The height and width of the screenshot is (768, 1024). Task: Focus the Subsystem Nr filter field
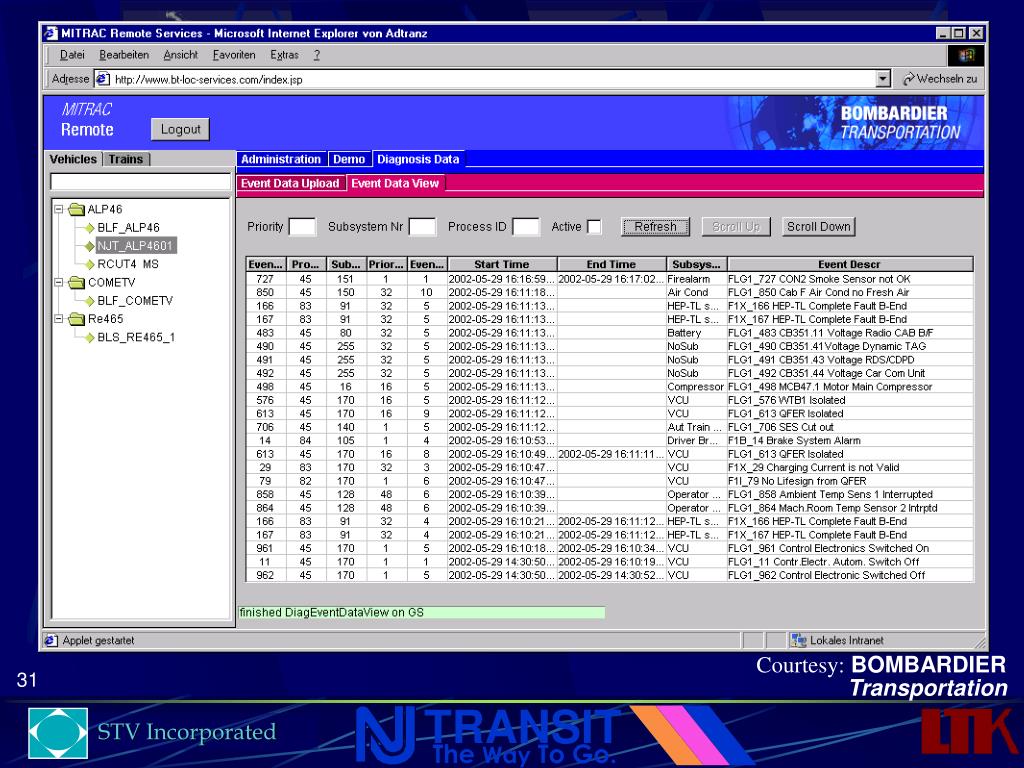pos(423,227)
